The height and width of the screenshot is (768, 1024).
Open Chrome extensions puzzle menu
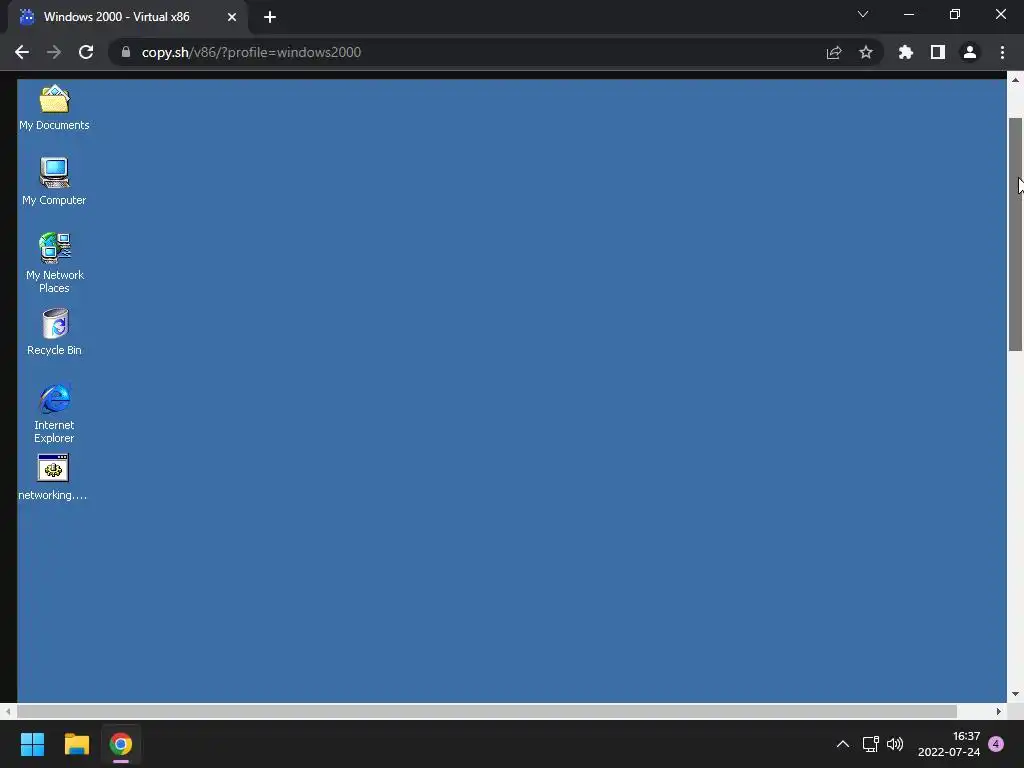[905, 52]
